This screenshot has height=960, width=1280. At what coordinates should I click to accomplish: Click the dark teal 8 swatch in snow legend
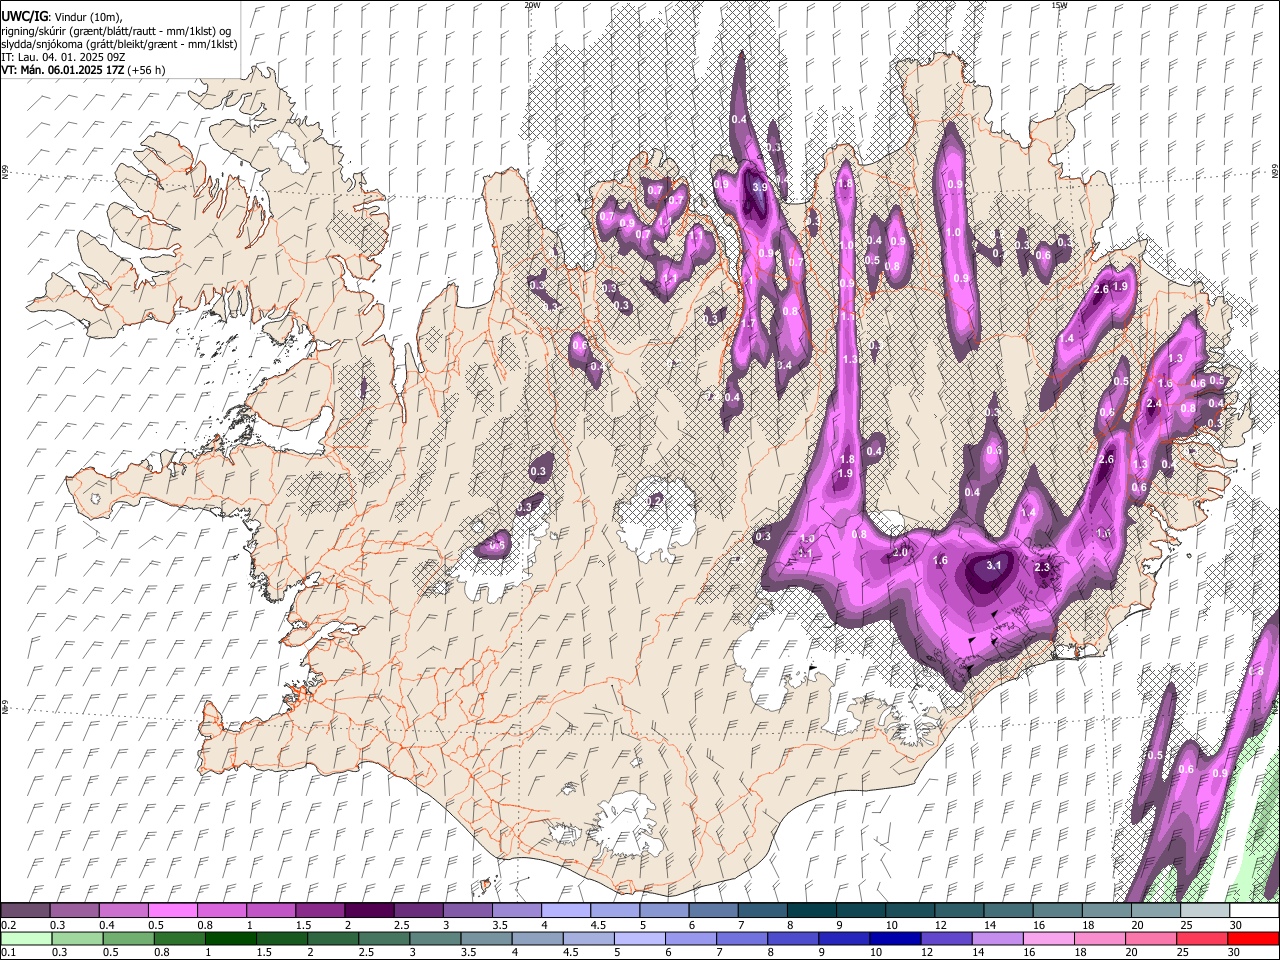click(811, 910)
